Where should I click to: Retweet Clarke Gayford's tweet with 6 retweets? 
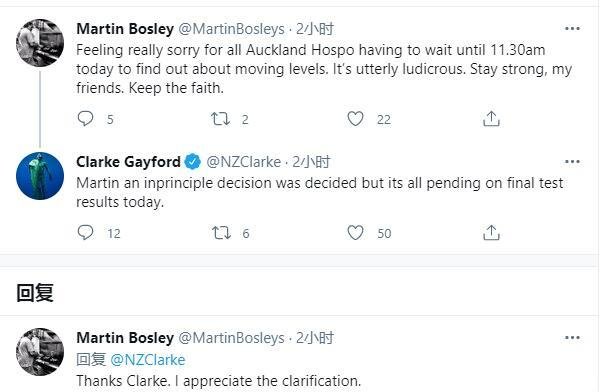(221, 233)
